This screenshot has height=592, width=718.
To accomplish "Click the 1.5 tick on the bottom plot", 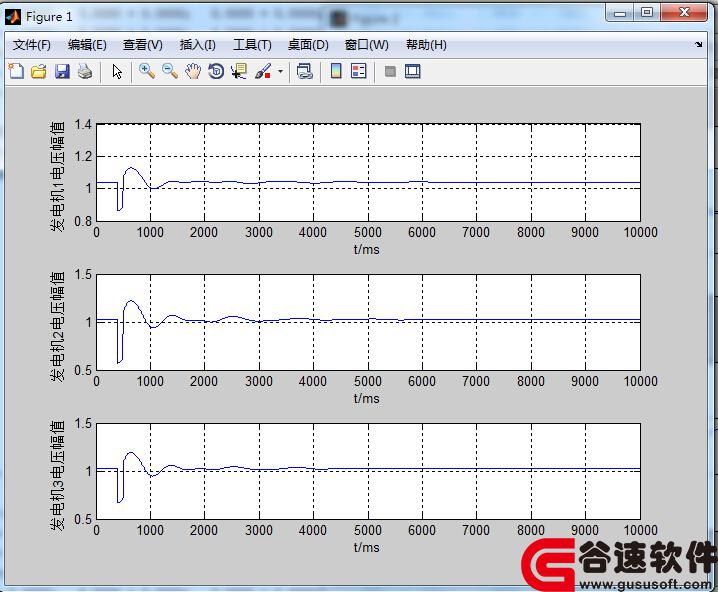I will [x=83, y=424].
